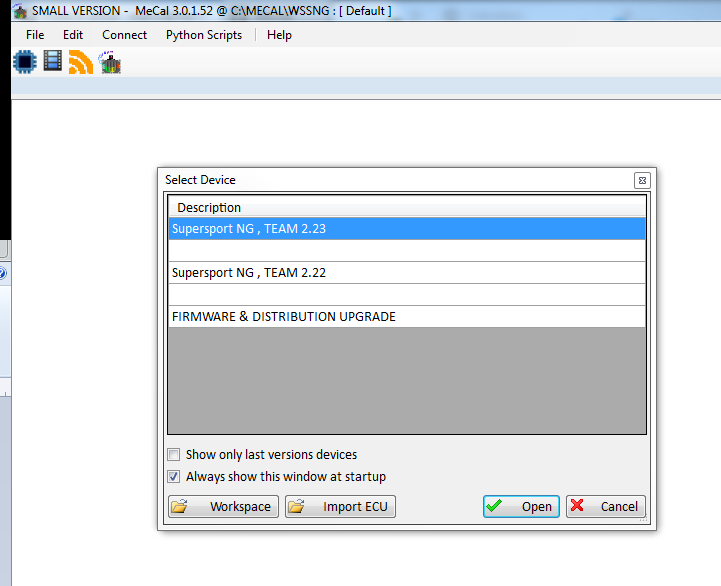Click the film strip toolbar icon
Screen dimensions: 721x586
coord(53,61)
